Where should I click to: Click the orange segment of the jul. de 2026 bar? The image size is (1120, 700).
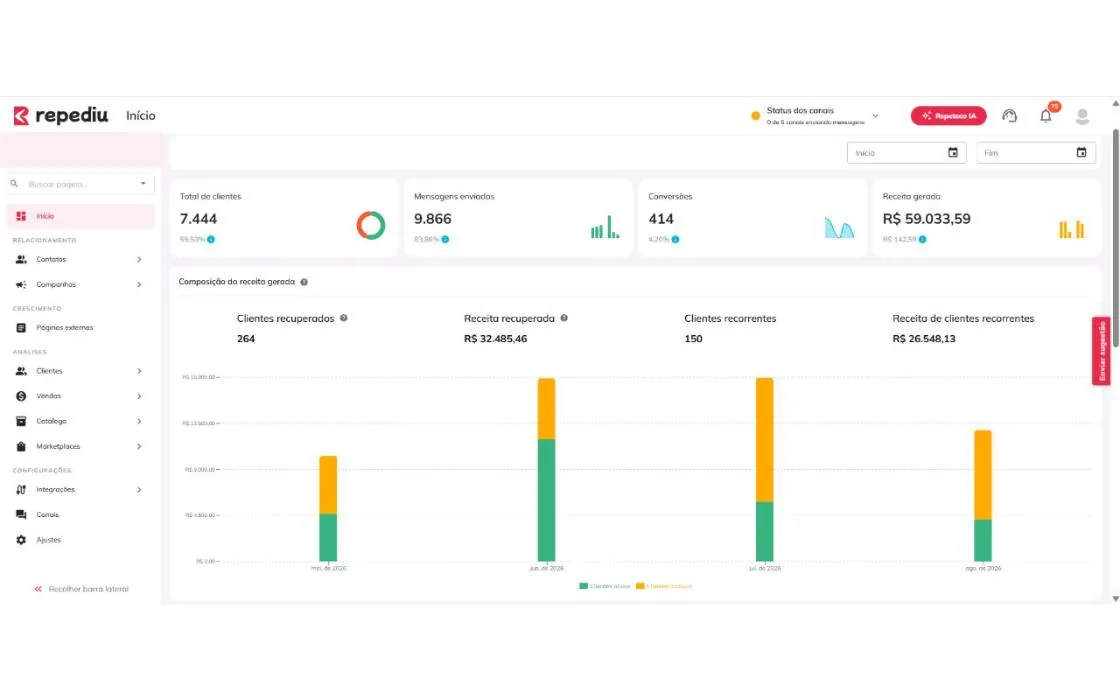764,440
